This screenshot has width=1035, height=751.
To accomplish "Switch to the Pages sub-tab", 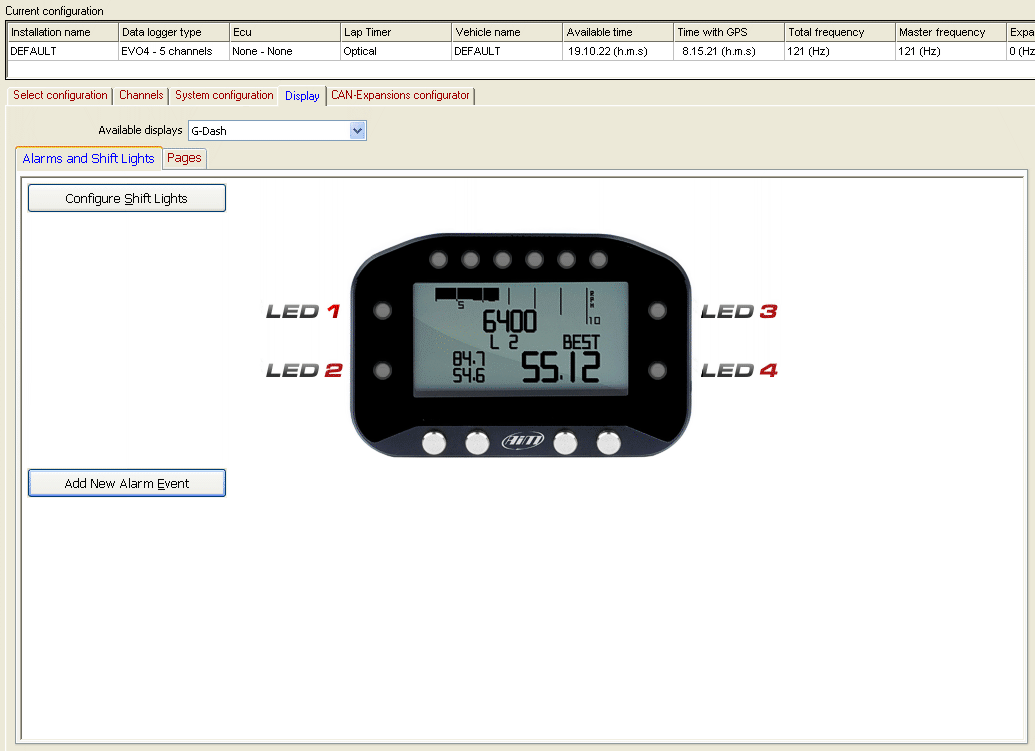I will [184, 158].
